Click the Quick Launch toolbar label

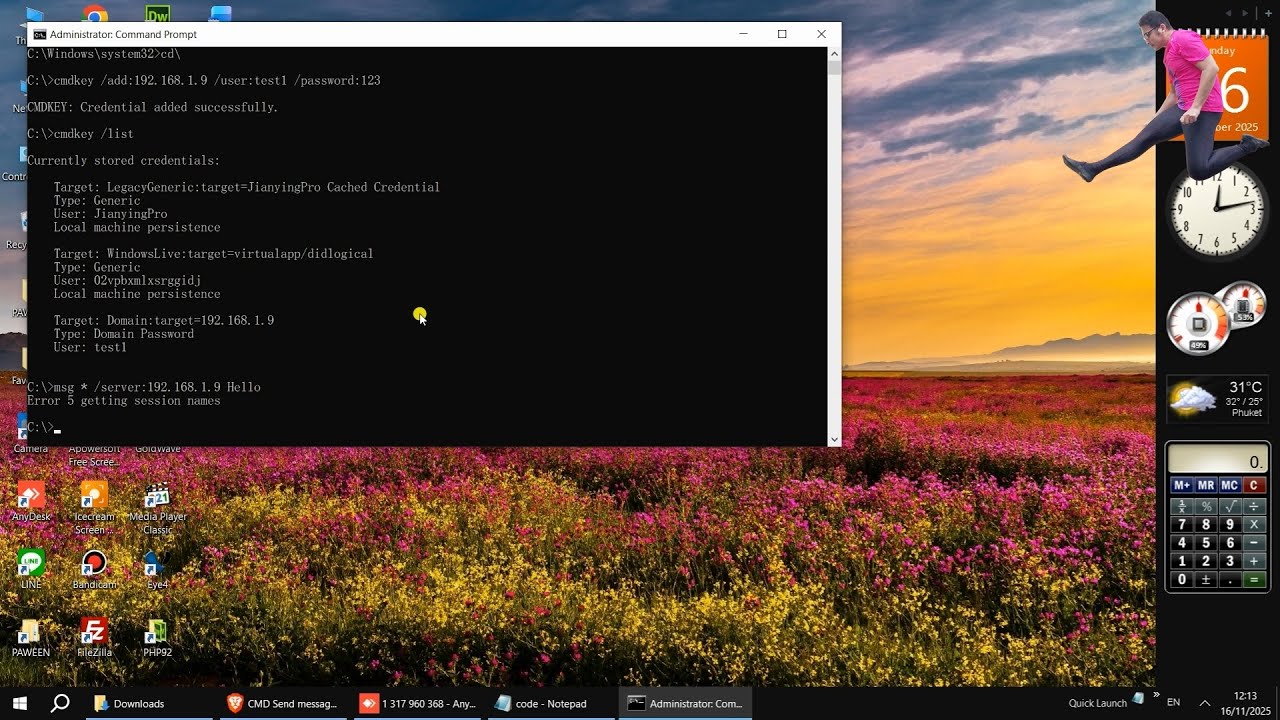[x=1097, y=703]
